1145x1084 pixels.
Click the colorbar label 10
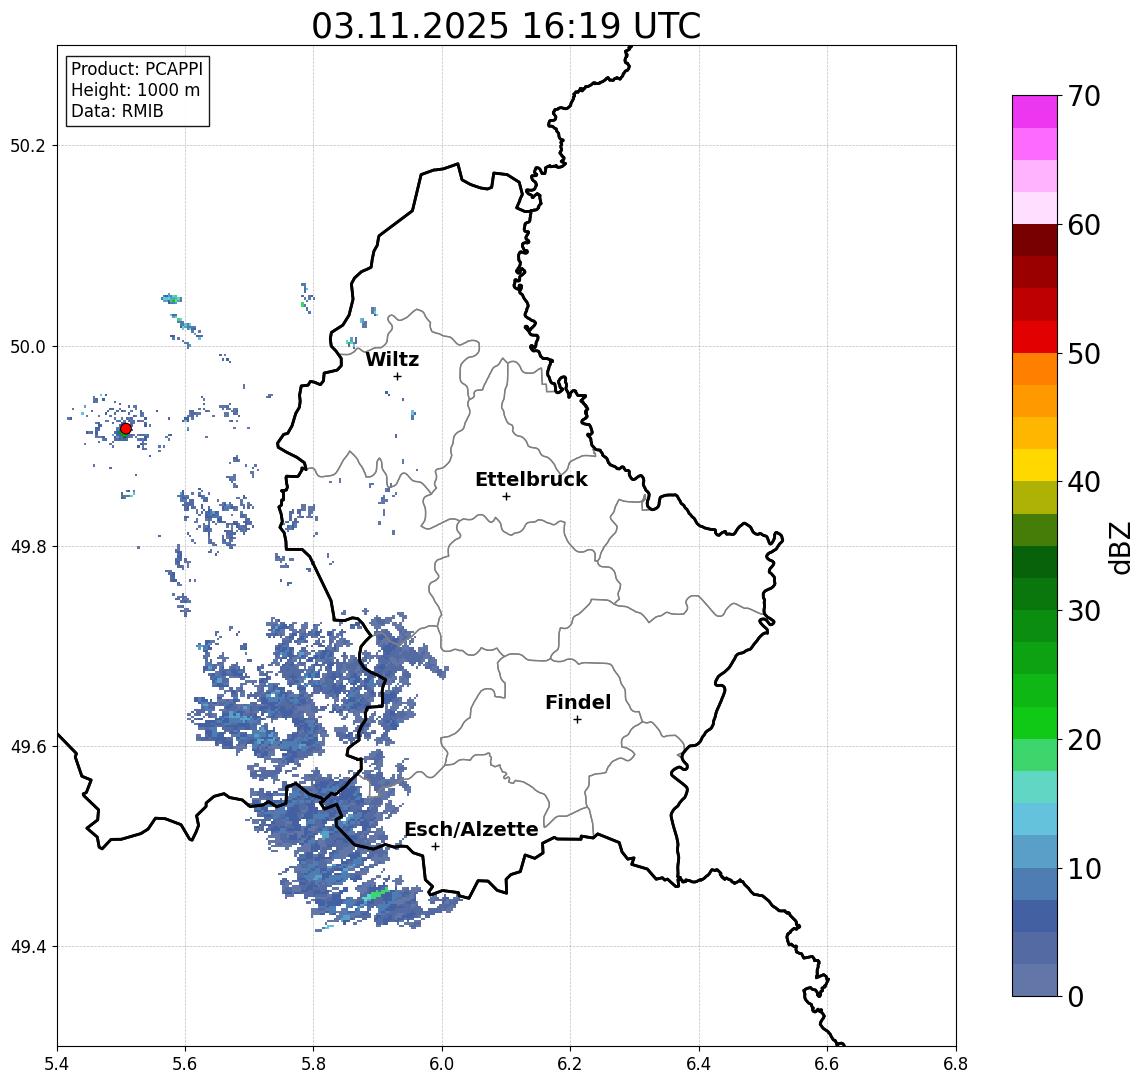coord(1083,869)
